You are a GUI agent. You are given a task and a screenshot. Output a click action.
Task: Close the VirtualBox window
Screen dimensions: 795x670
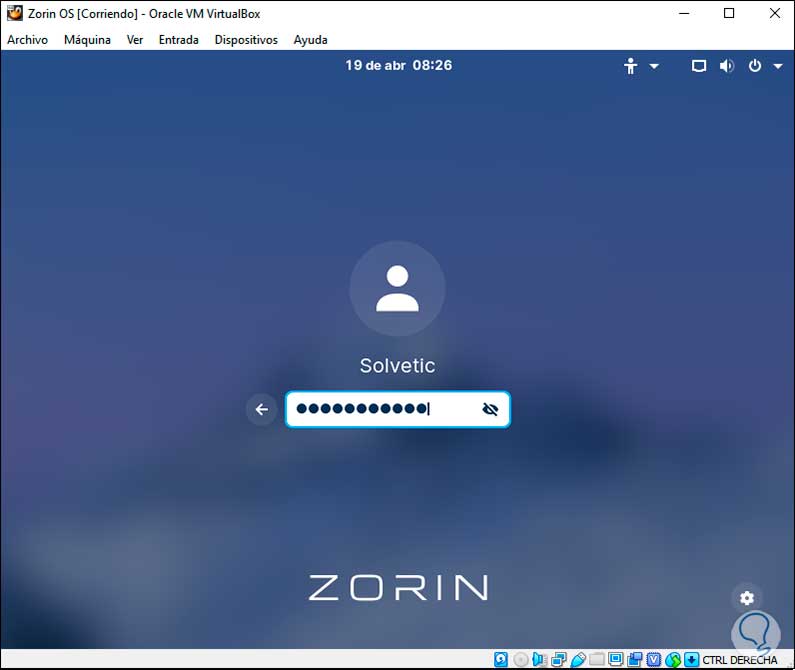click(x=775, y=13)
